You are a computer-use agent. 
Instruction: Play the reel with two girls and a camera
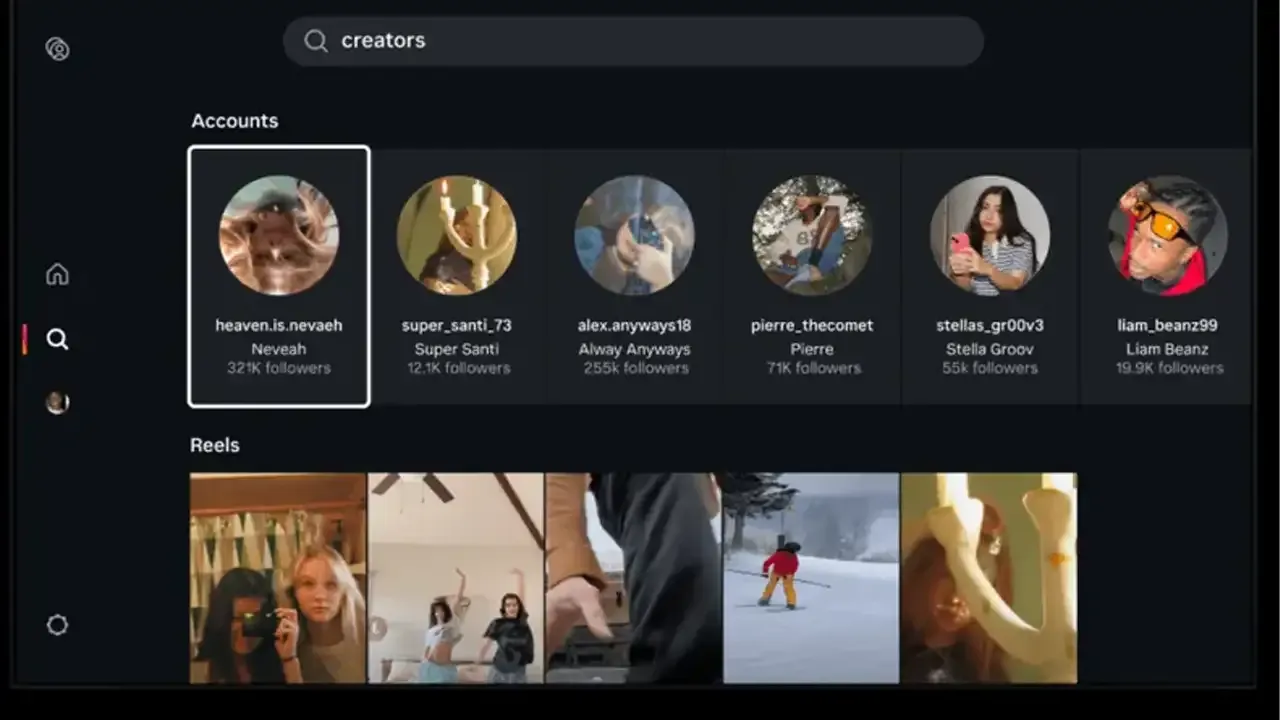[x=278, y=578]
